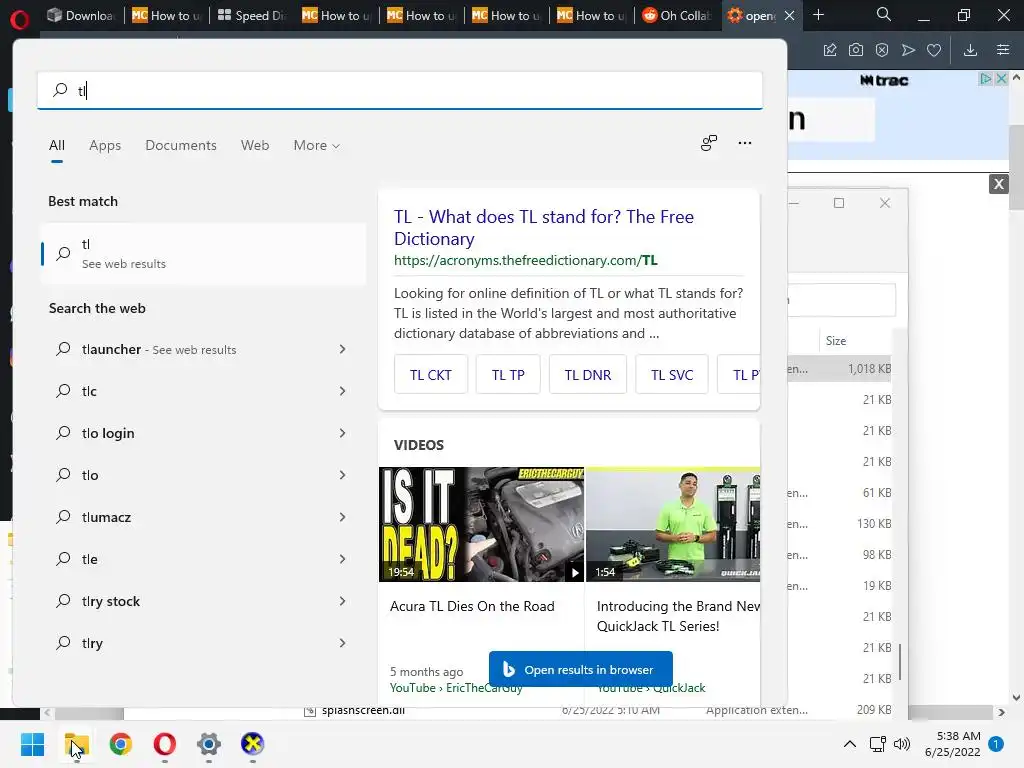Open File Explorer from taskbar
Image resolution: width=1024 pixels, height=768 pixels.
pos(76,744)
